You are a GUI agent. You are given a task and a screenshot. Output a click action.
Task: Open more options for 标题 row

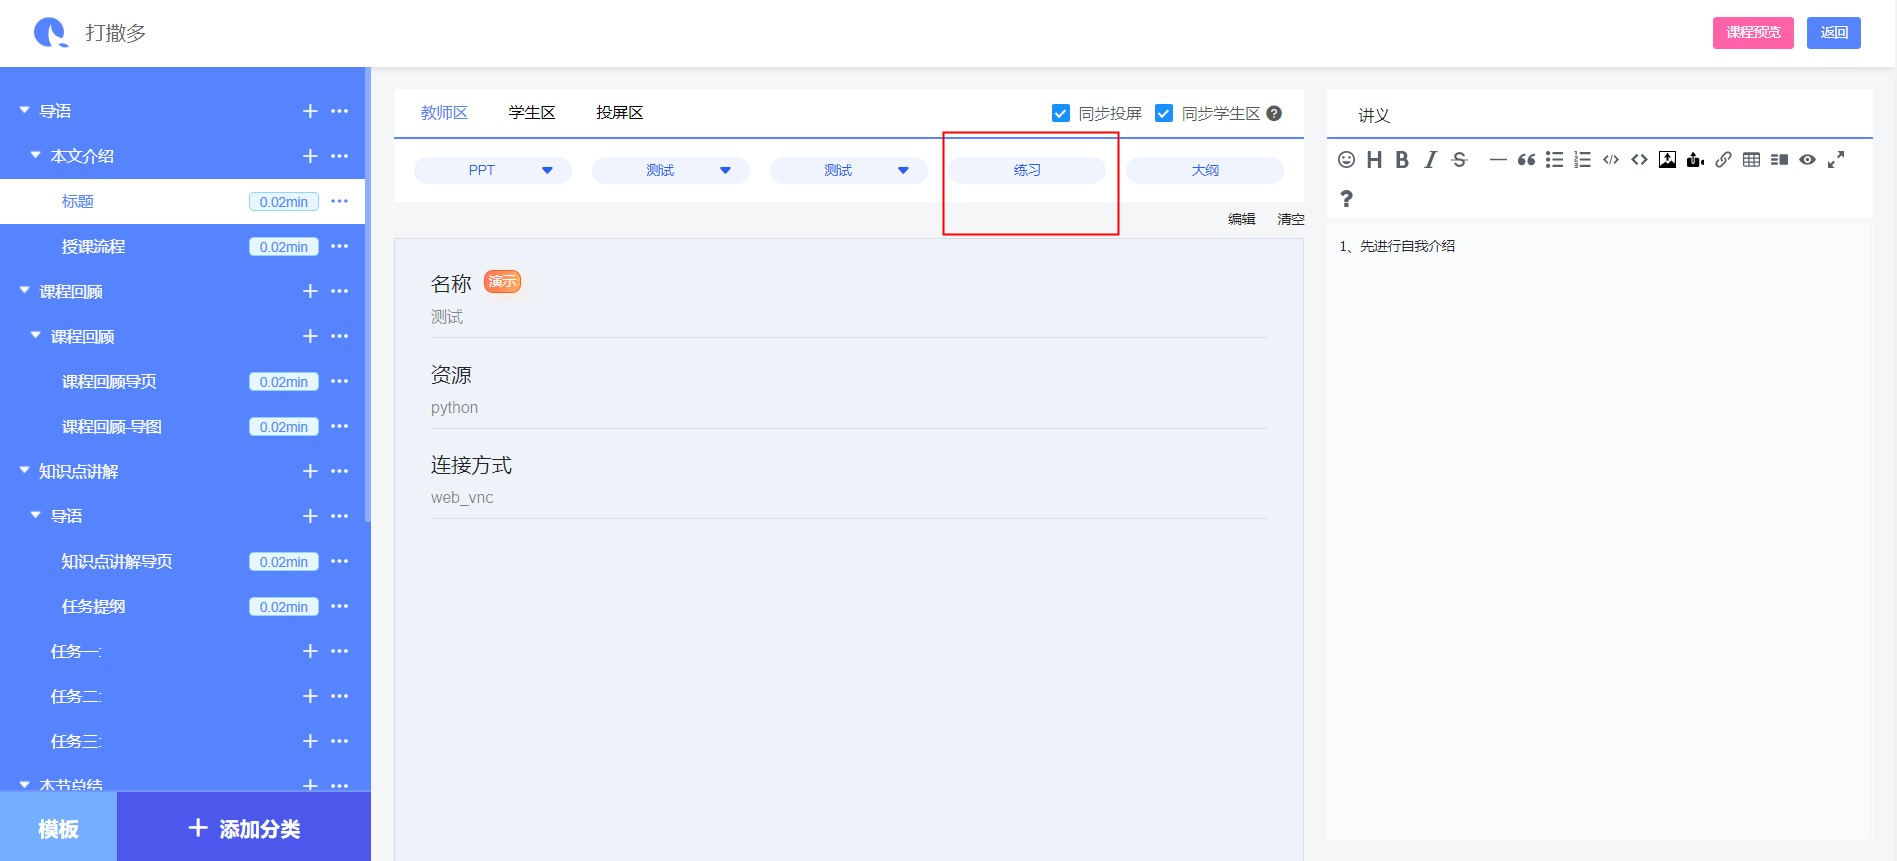click(x=340, y=201)
